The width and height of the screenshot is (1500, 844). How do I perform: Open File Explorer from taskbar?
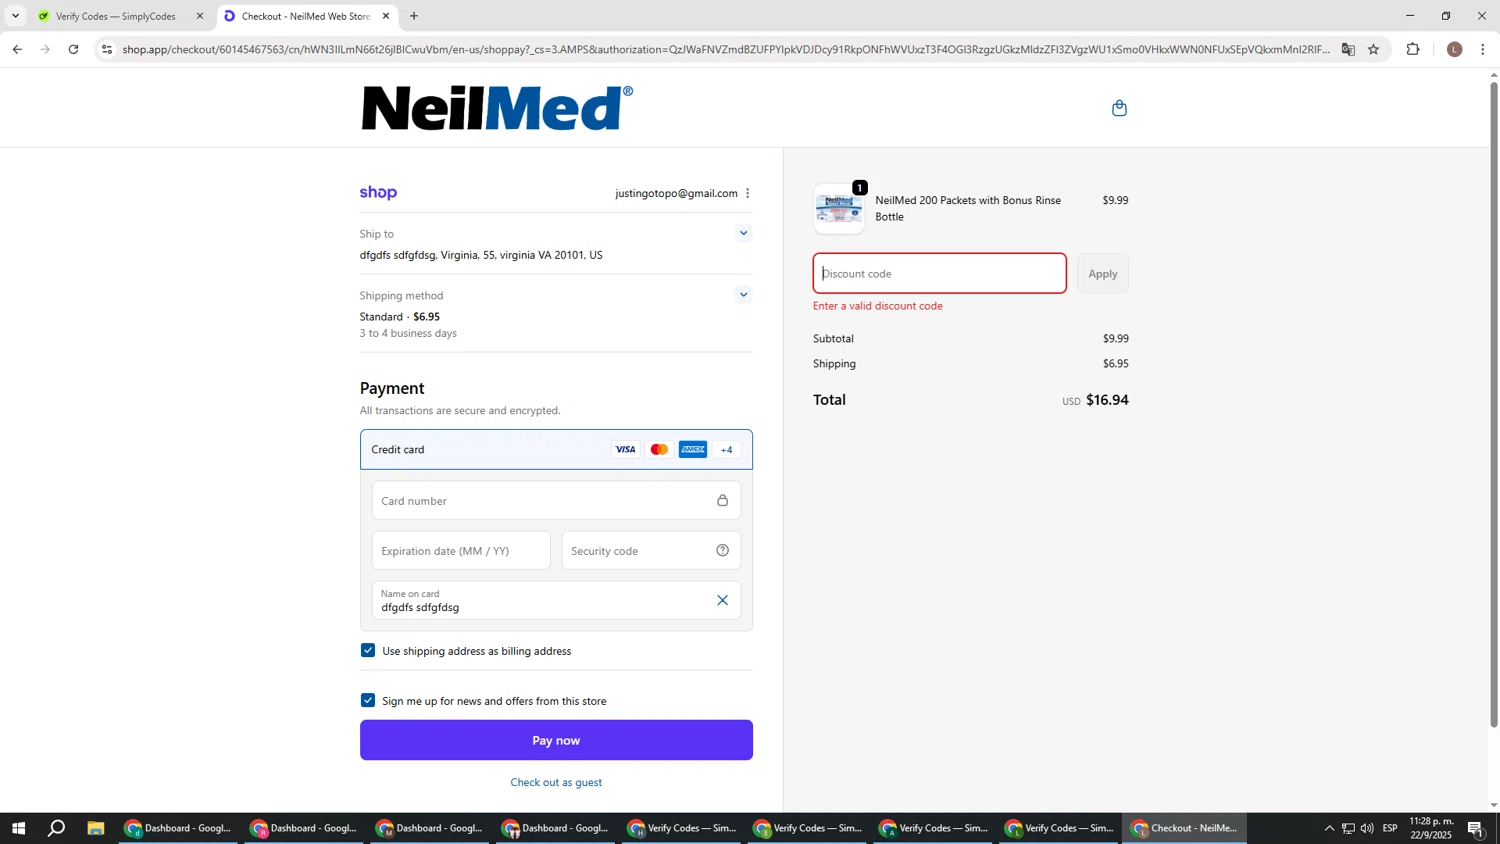point(96,828)
